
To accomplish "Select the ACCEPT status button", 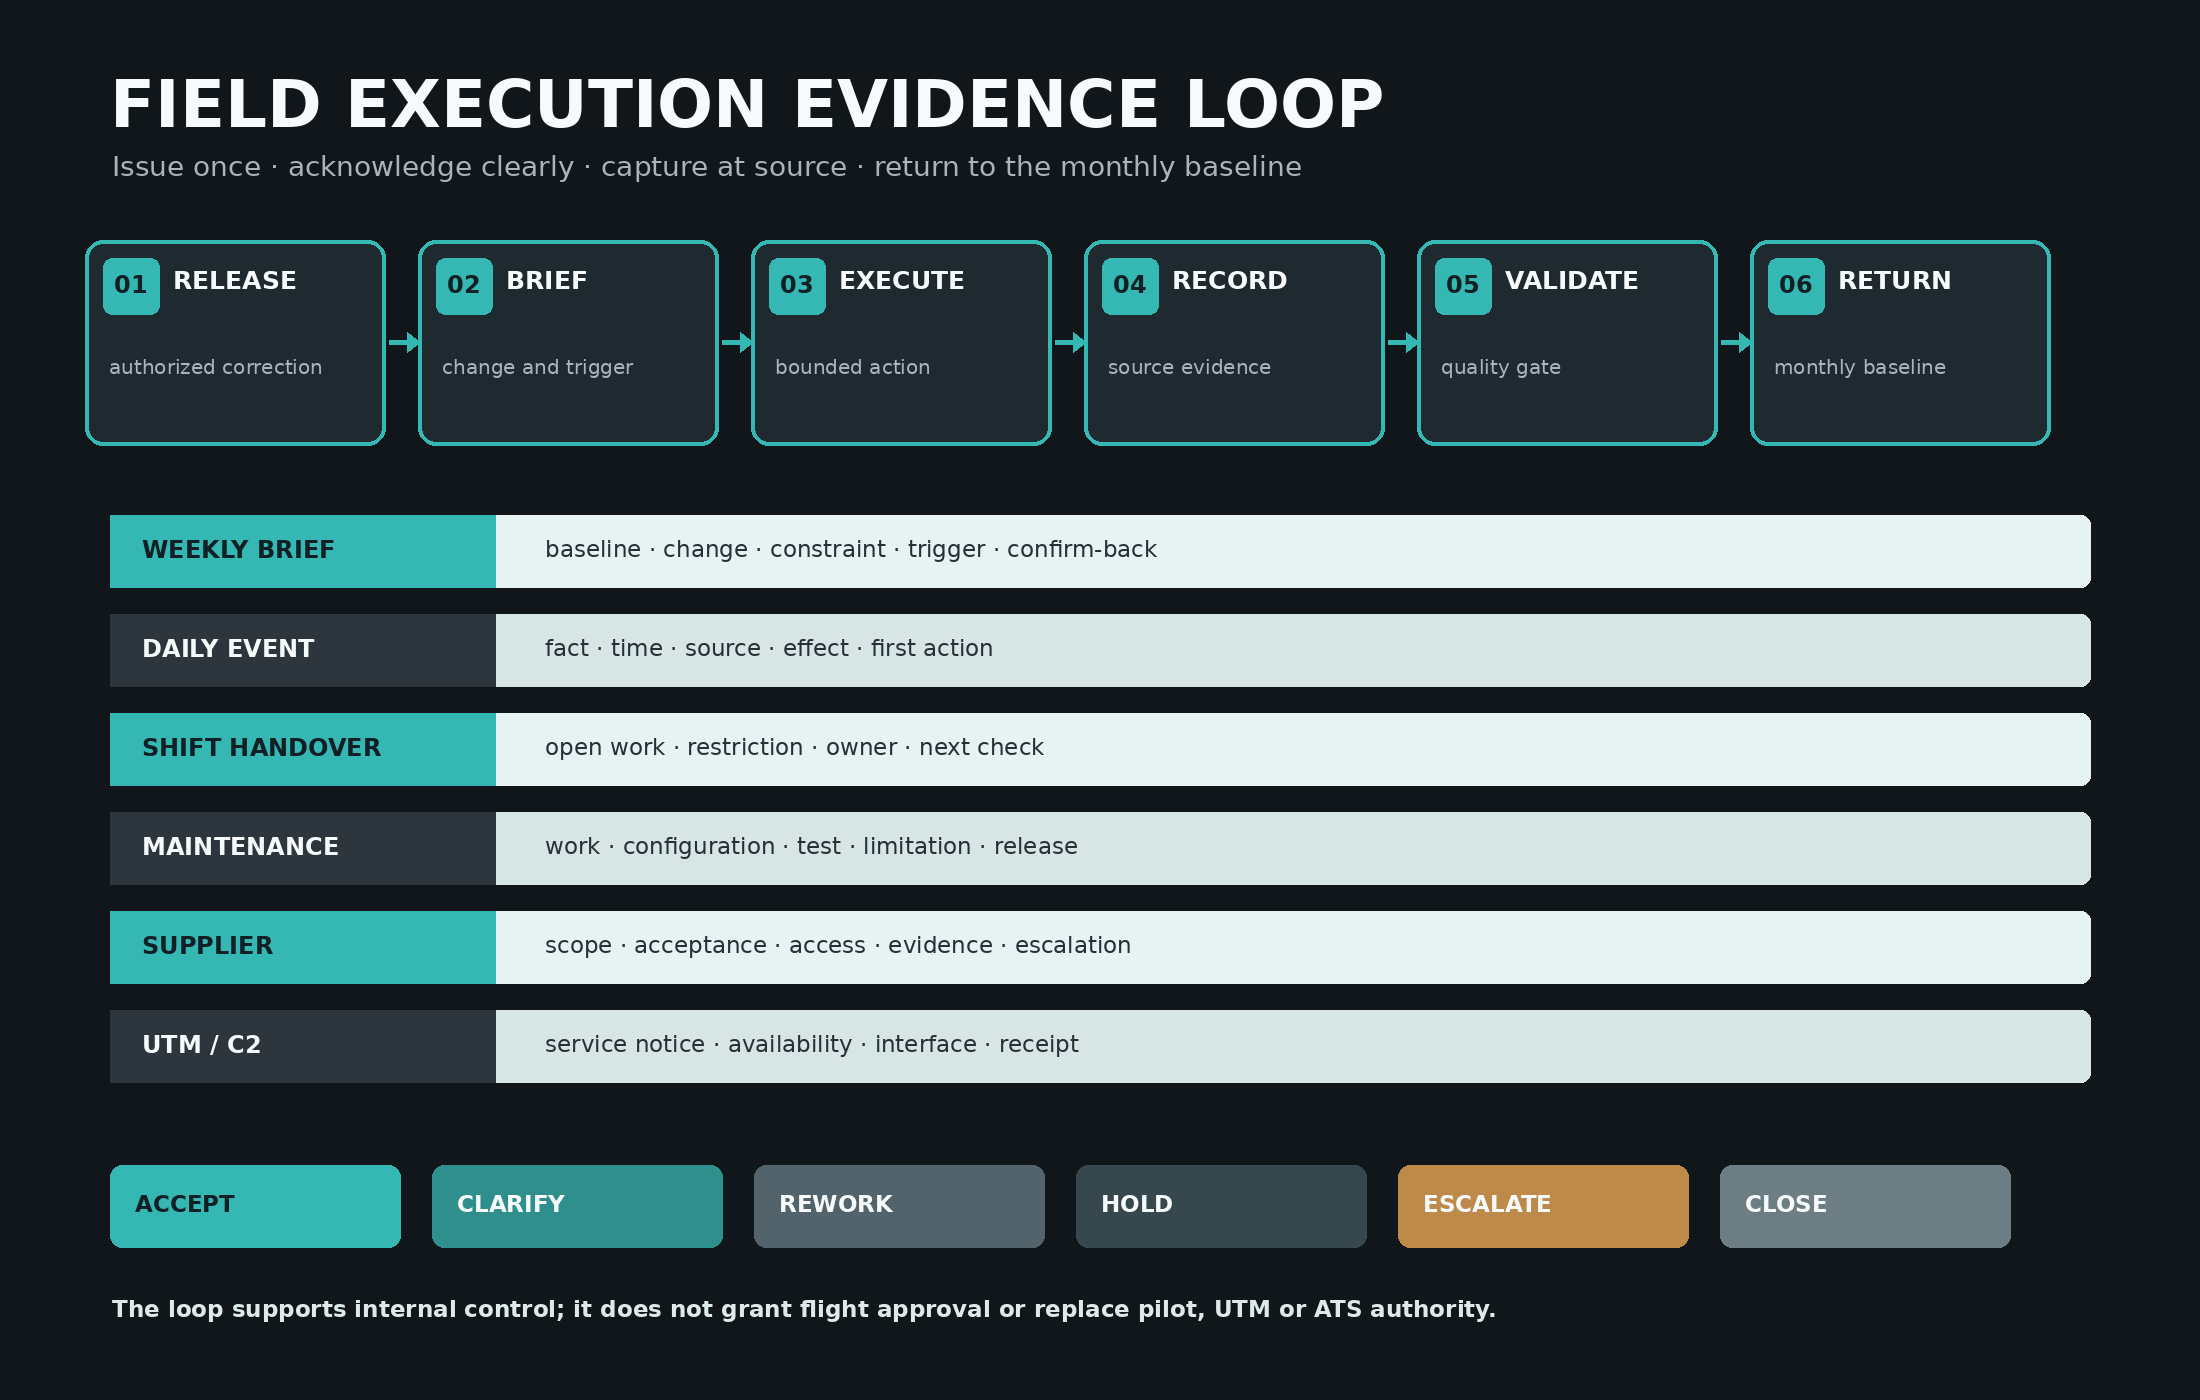I will [x=255, y=1206].
